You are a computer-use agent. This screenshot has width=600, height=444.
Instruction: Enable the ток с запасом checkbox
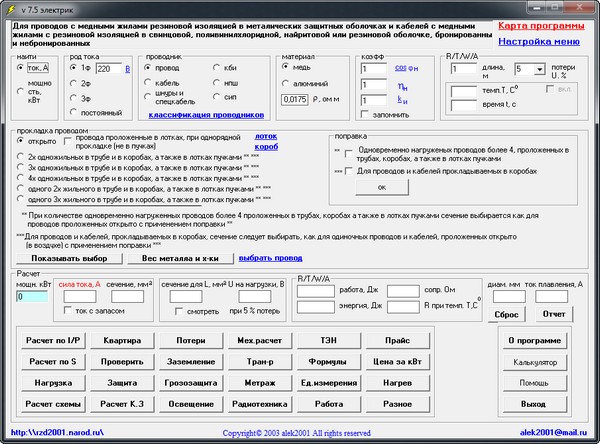click(x=69, y=311)
